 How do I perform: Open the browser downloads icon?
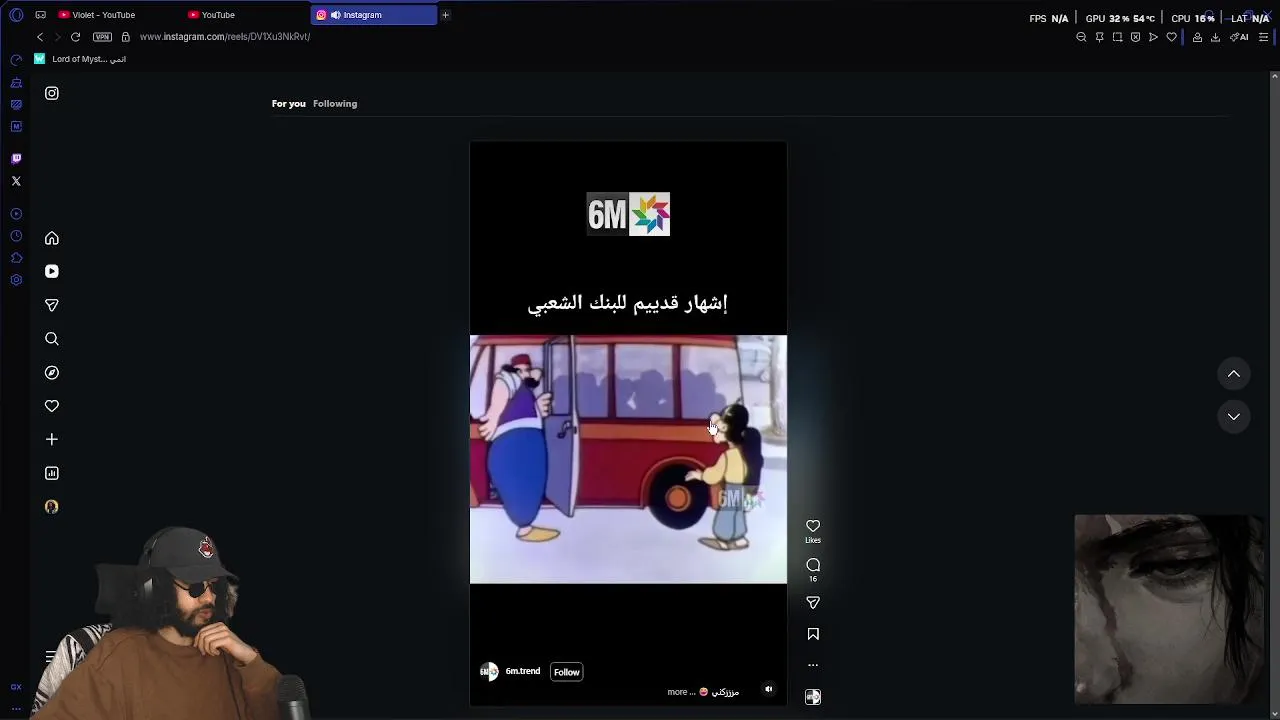point(1215,37)
